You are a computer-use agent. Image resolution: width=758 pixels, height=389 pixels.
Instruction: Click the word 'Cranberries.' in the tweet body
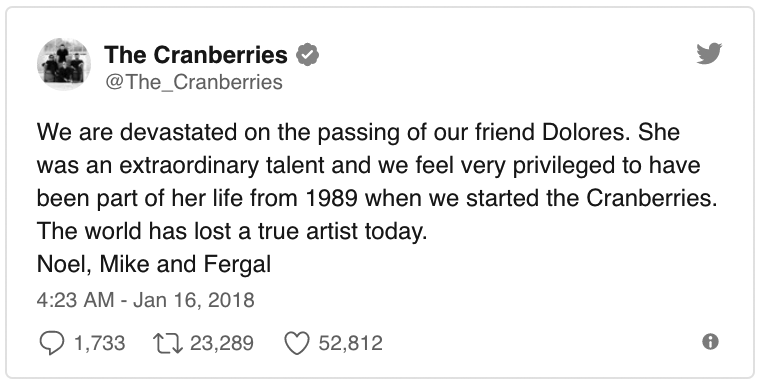[653, 198]
